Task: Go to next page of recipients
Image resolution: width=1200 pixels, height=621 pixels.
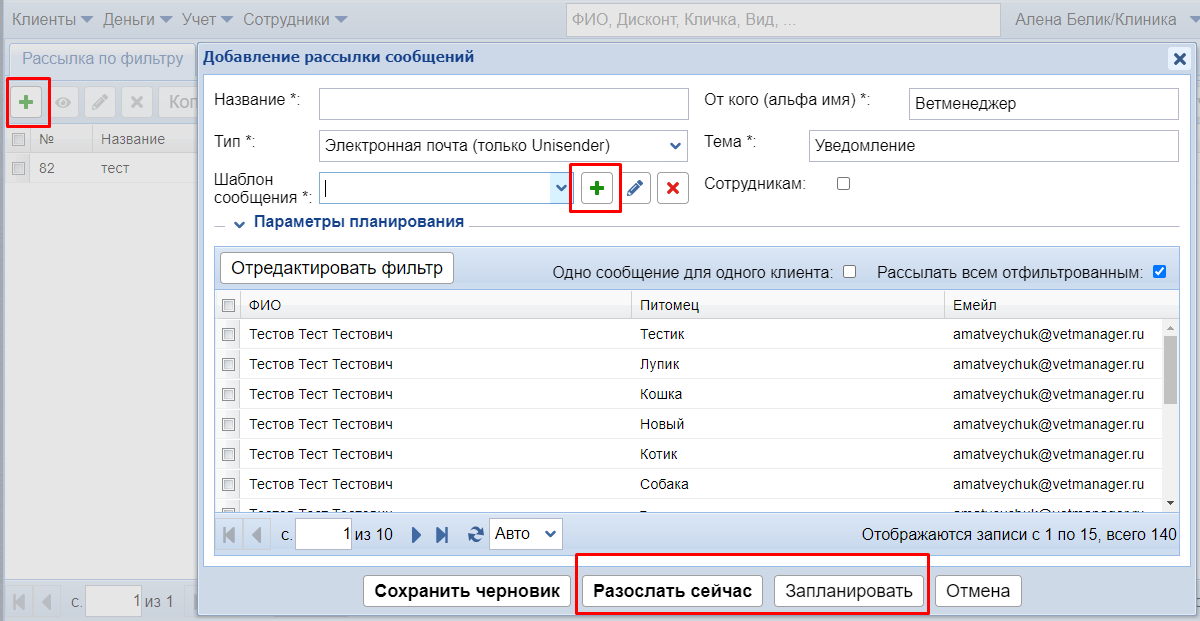Action: 417,535
